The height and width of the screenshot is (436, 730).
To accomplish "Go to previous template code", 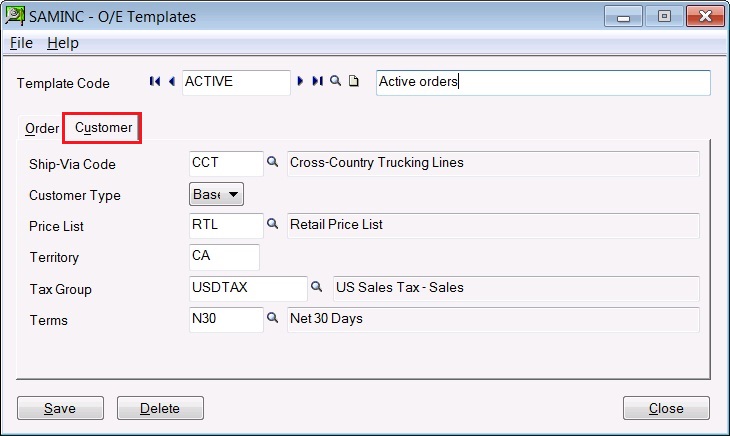I will (172, 81).
